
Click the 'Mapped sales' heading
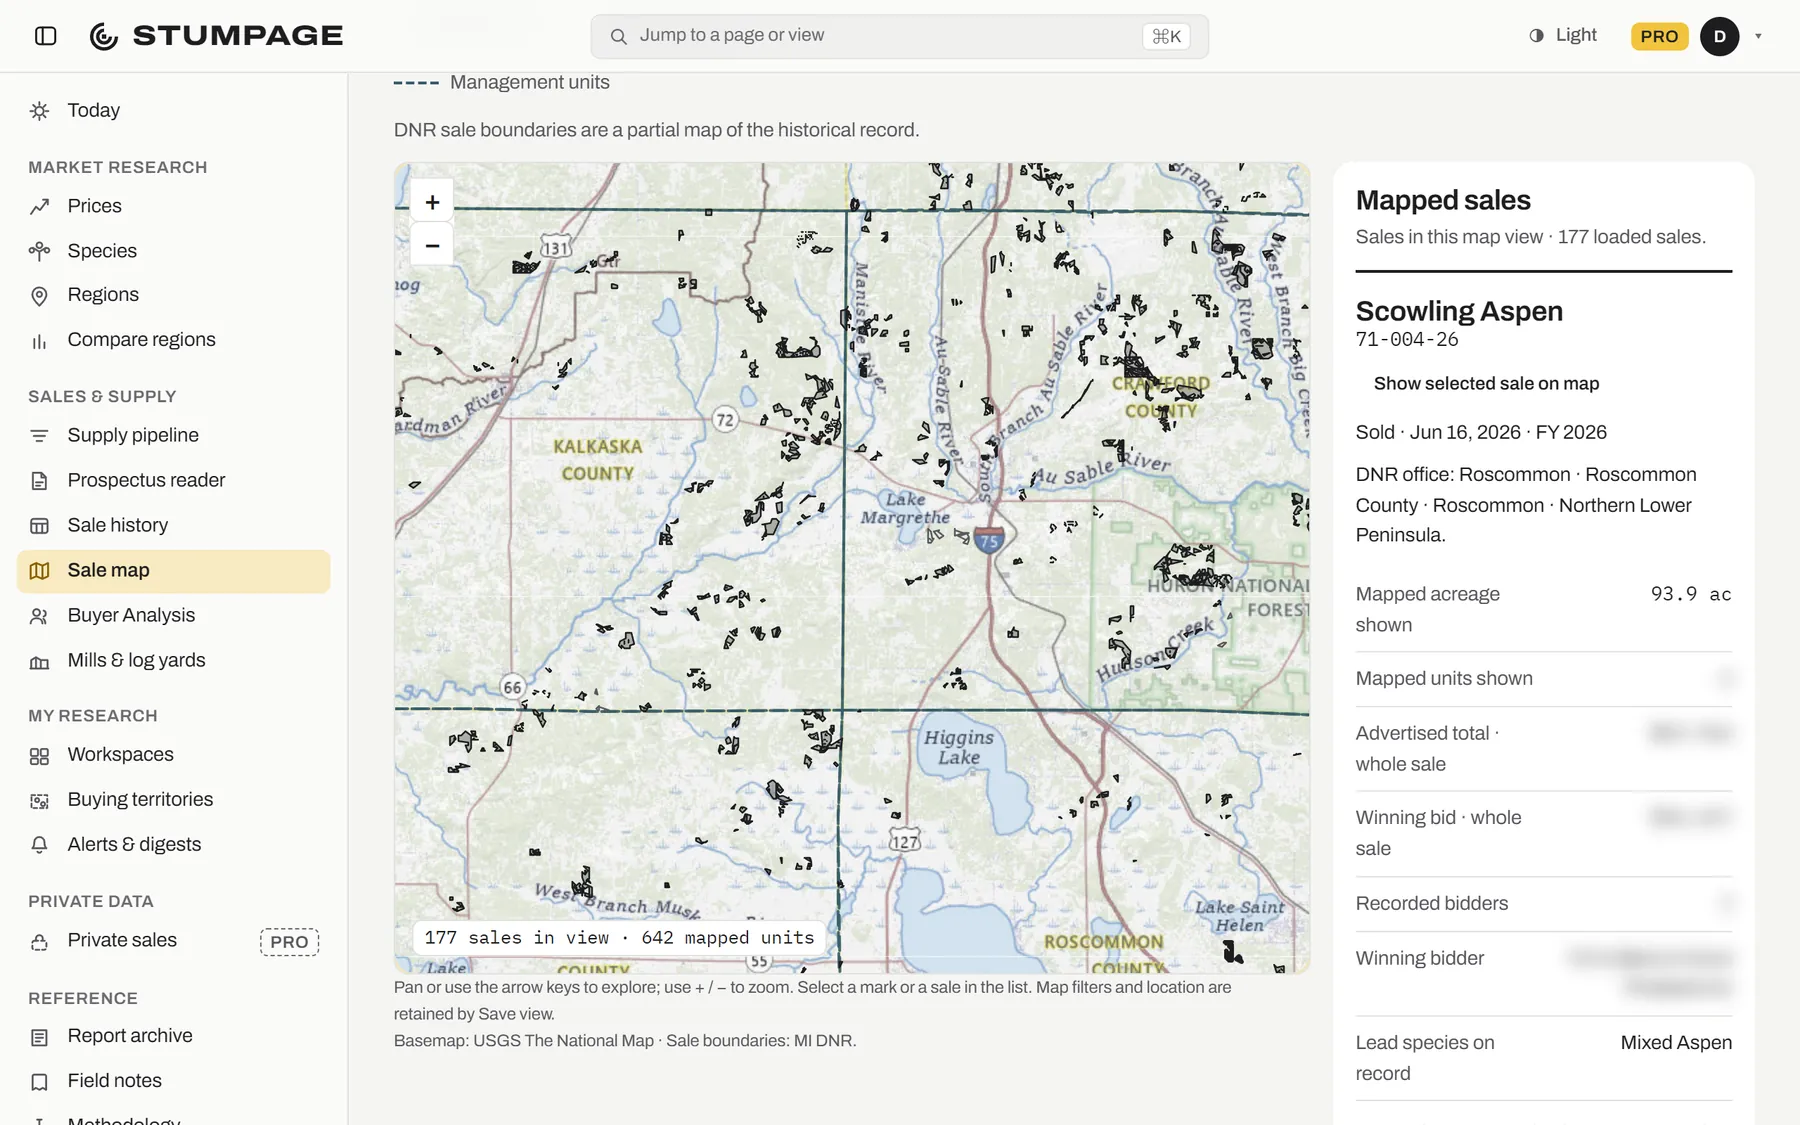pos(1442,200)
